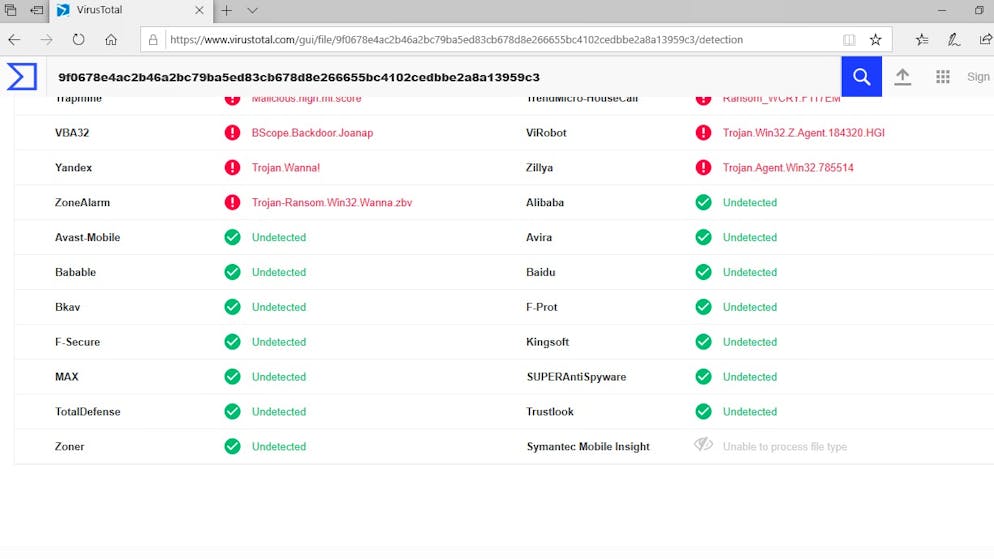
Task: Click the share page icon
Action: [x=986, y=39]
